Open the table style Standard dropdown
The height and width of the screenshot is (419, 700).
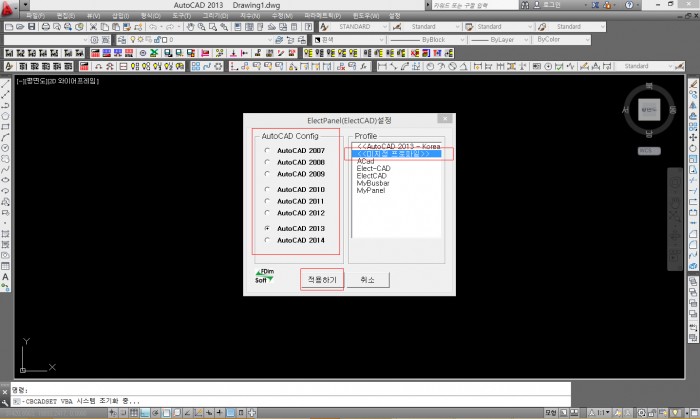click(504, 27)
